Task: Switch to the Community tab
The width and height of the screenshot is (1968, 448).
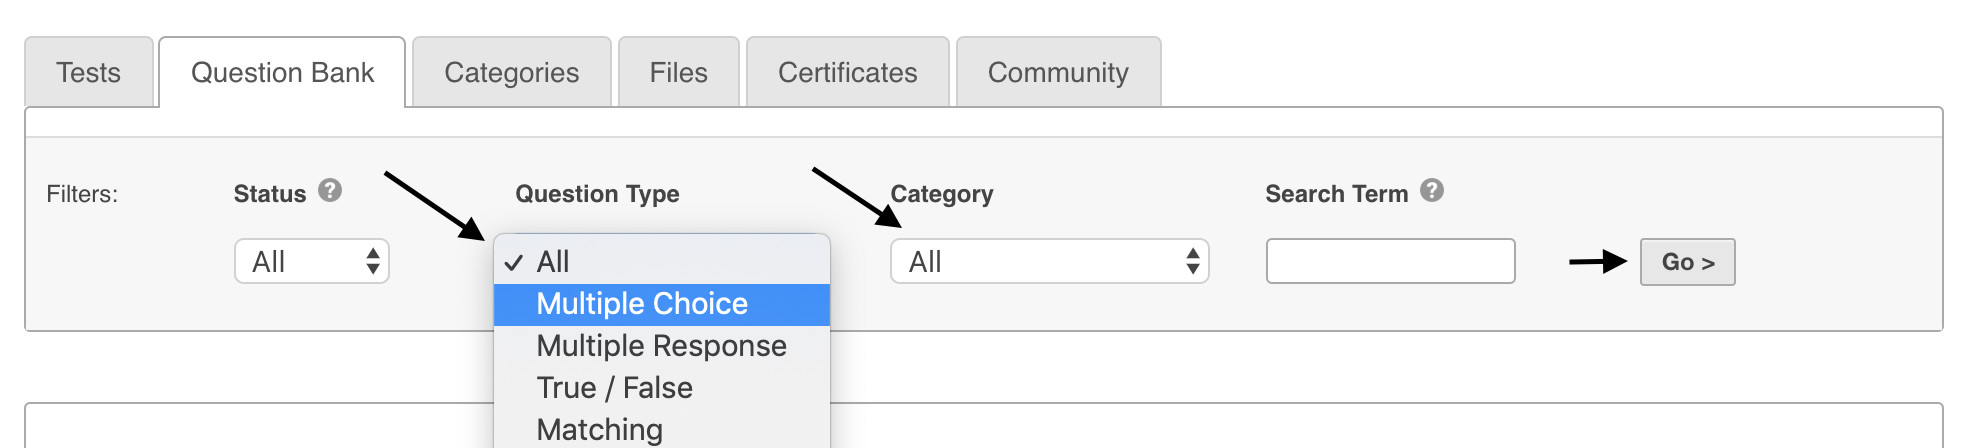Action: (1058, 73)
